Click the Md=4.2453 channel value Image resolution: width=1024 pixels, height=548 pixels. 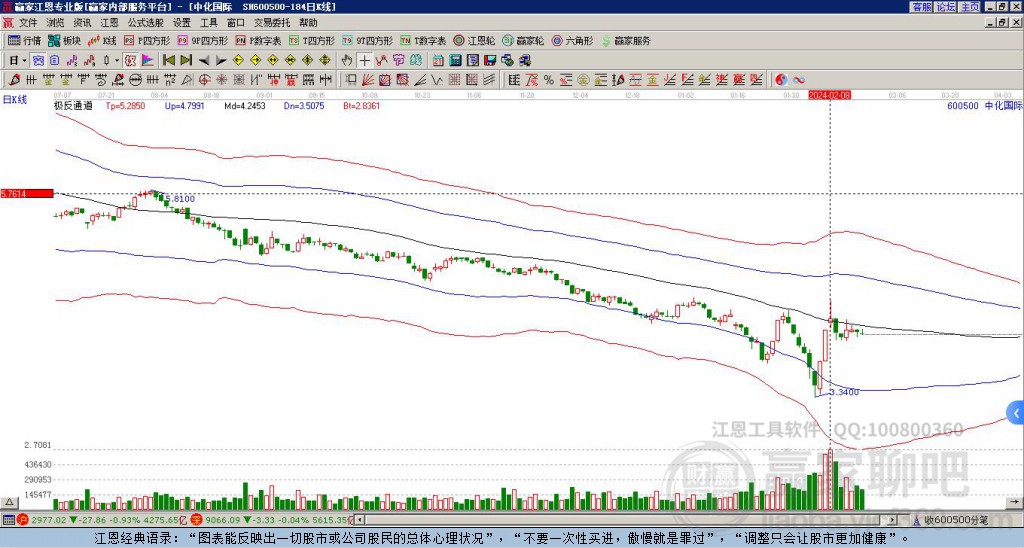point(245,105)
